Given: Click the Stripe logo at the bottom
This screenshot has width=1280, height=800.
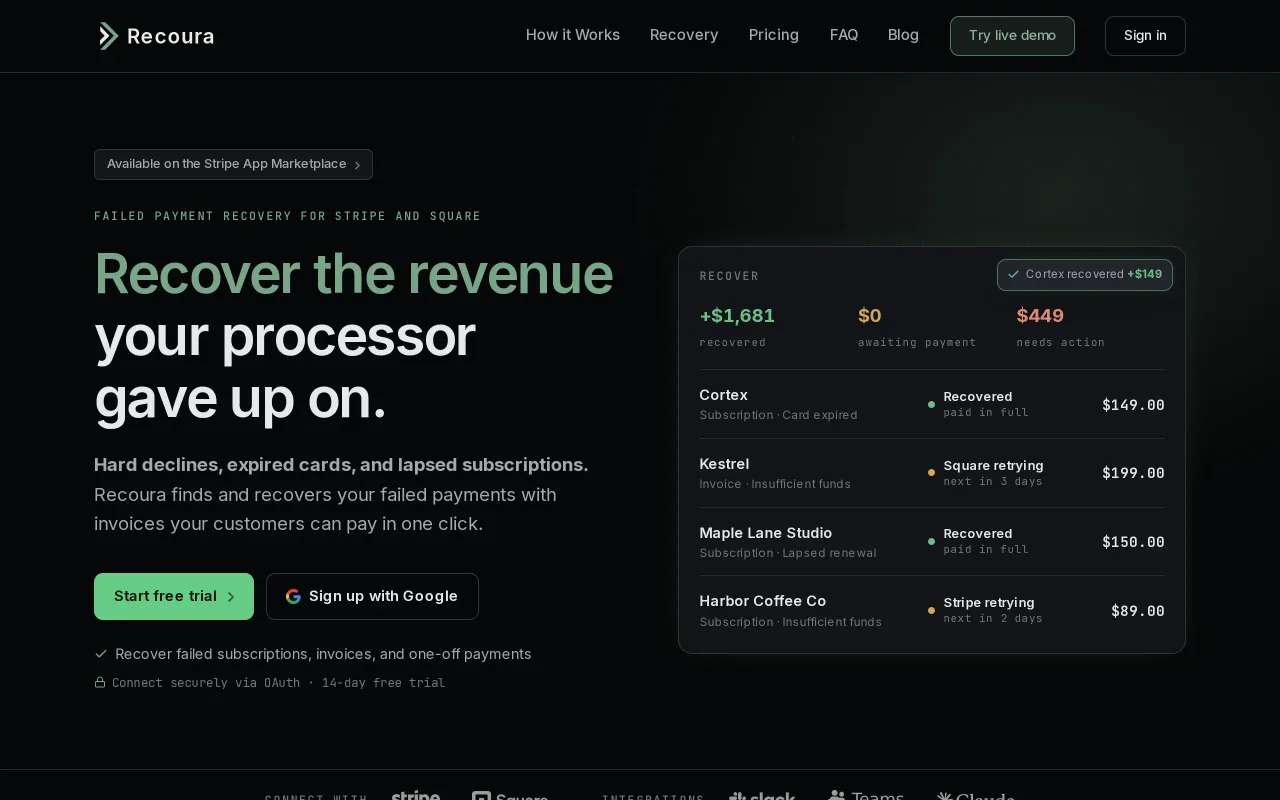Looking at the screenshot, I should 415,796.
